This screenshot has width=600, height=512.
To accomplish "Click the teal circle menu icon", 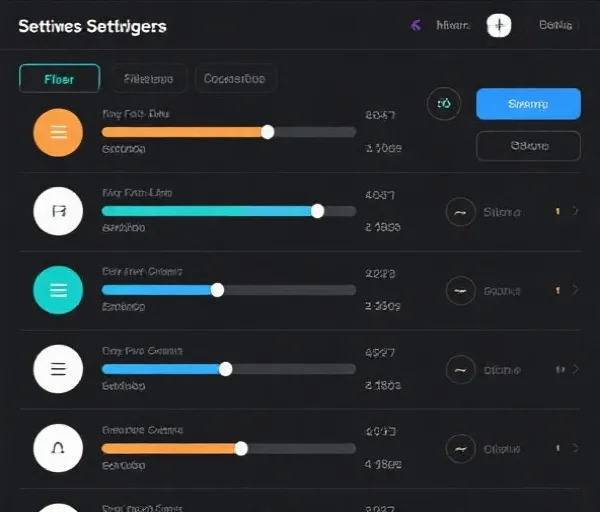I will click(x=57, y=290).
